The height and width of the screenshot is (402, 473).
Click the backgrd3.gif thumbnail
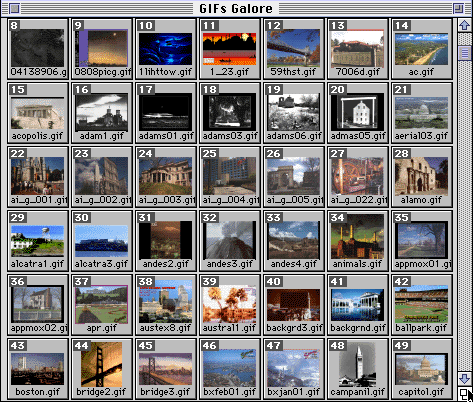[x=294, y=305]
